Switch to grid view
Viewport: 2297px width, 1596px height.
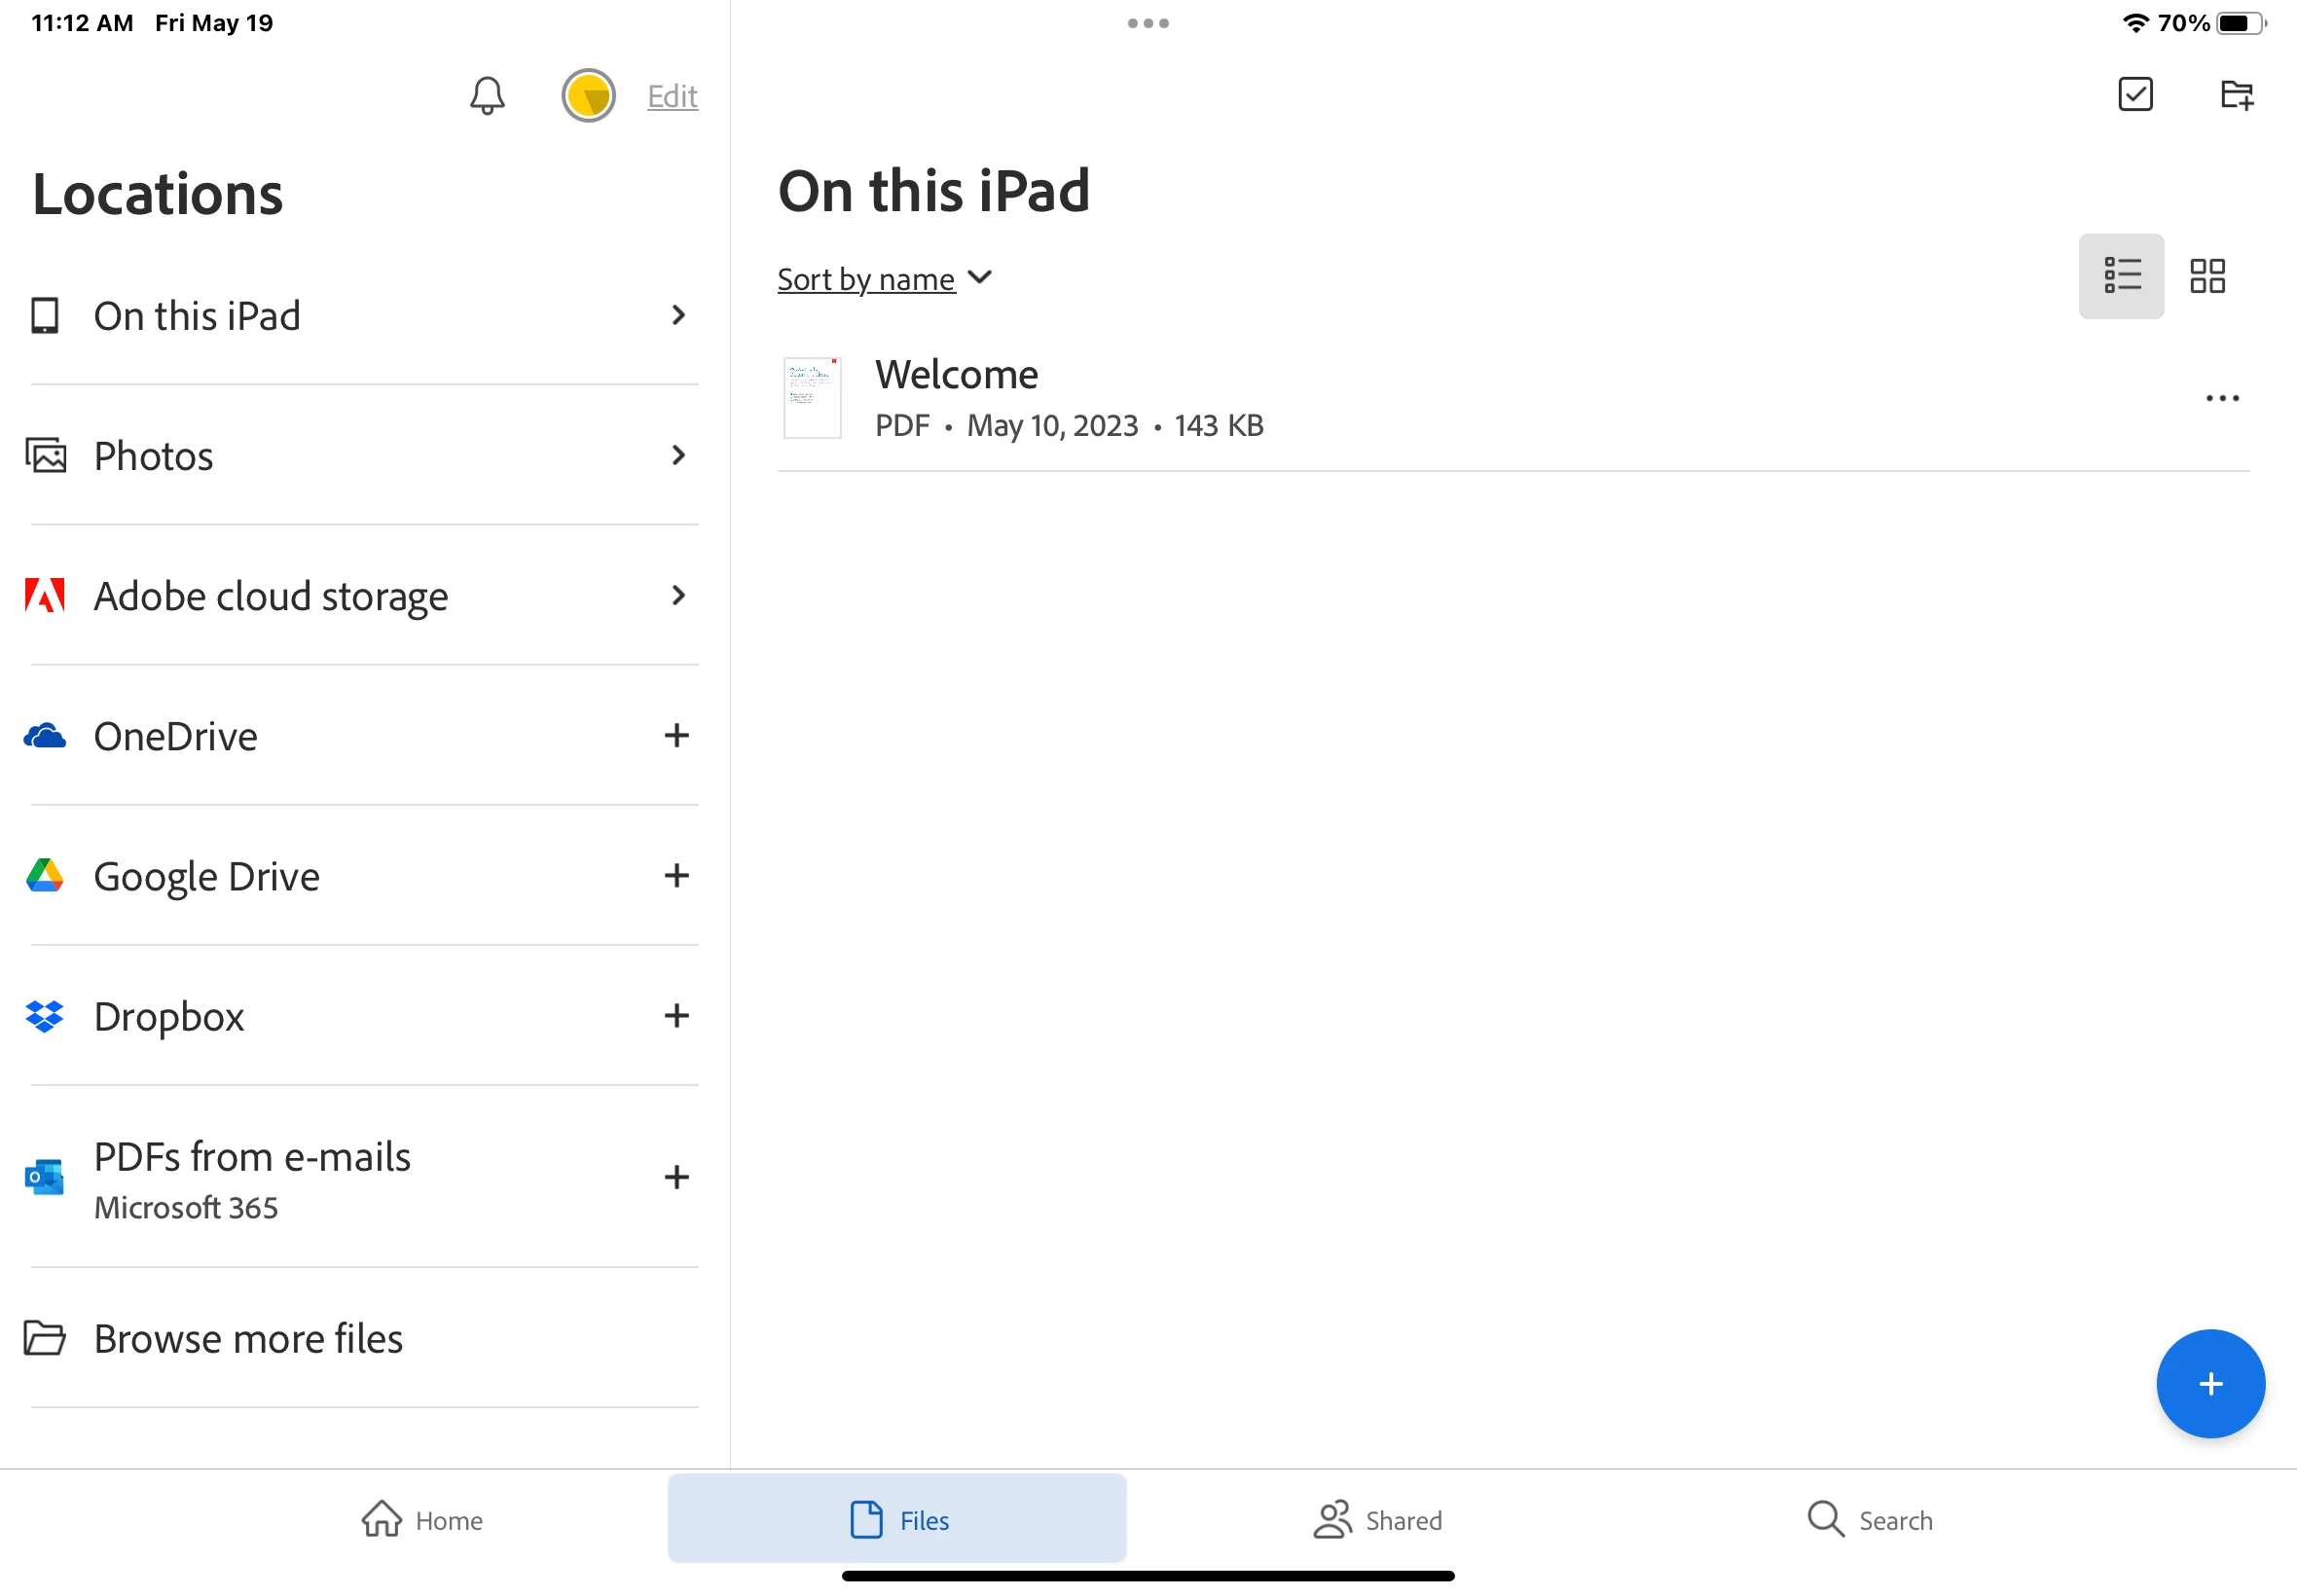point(2207,276)
